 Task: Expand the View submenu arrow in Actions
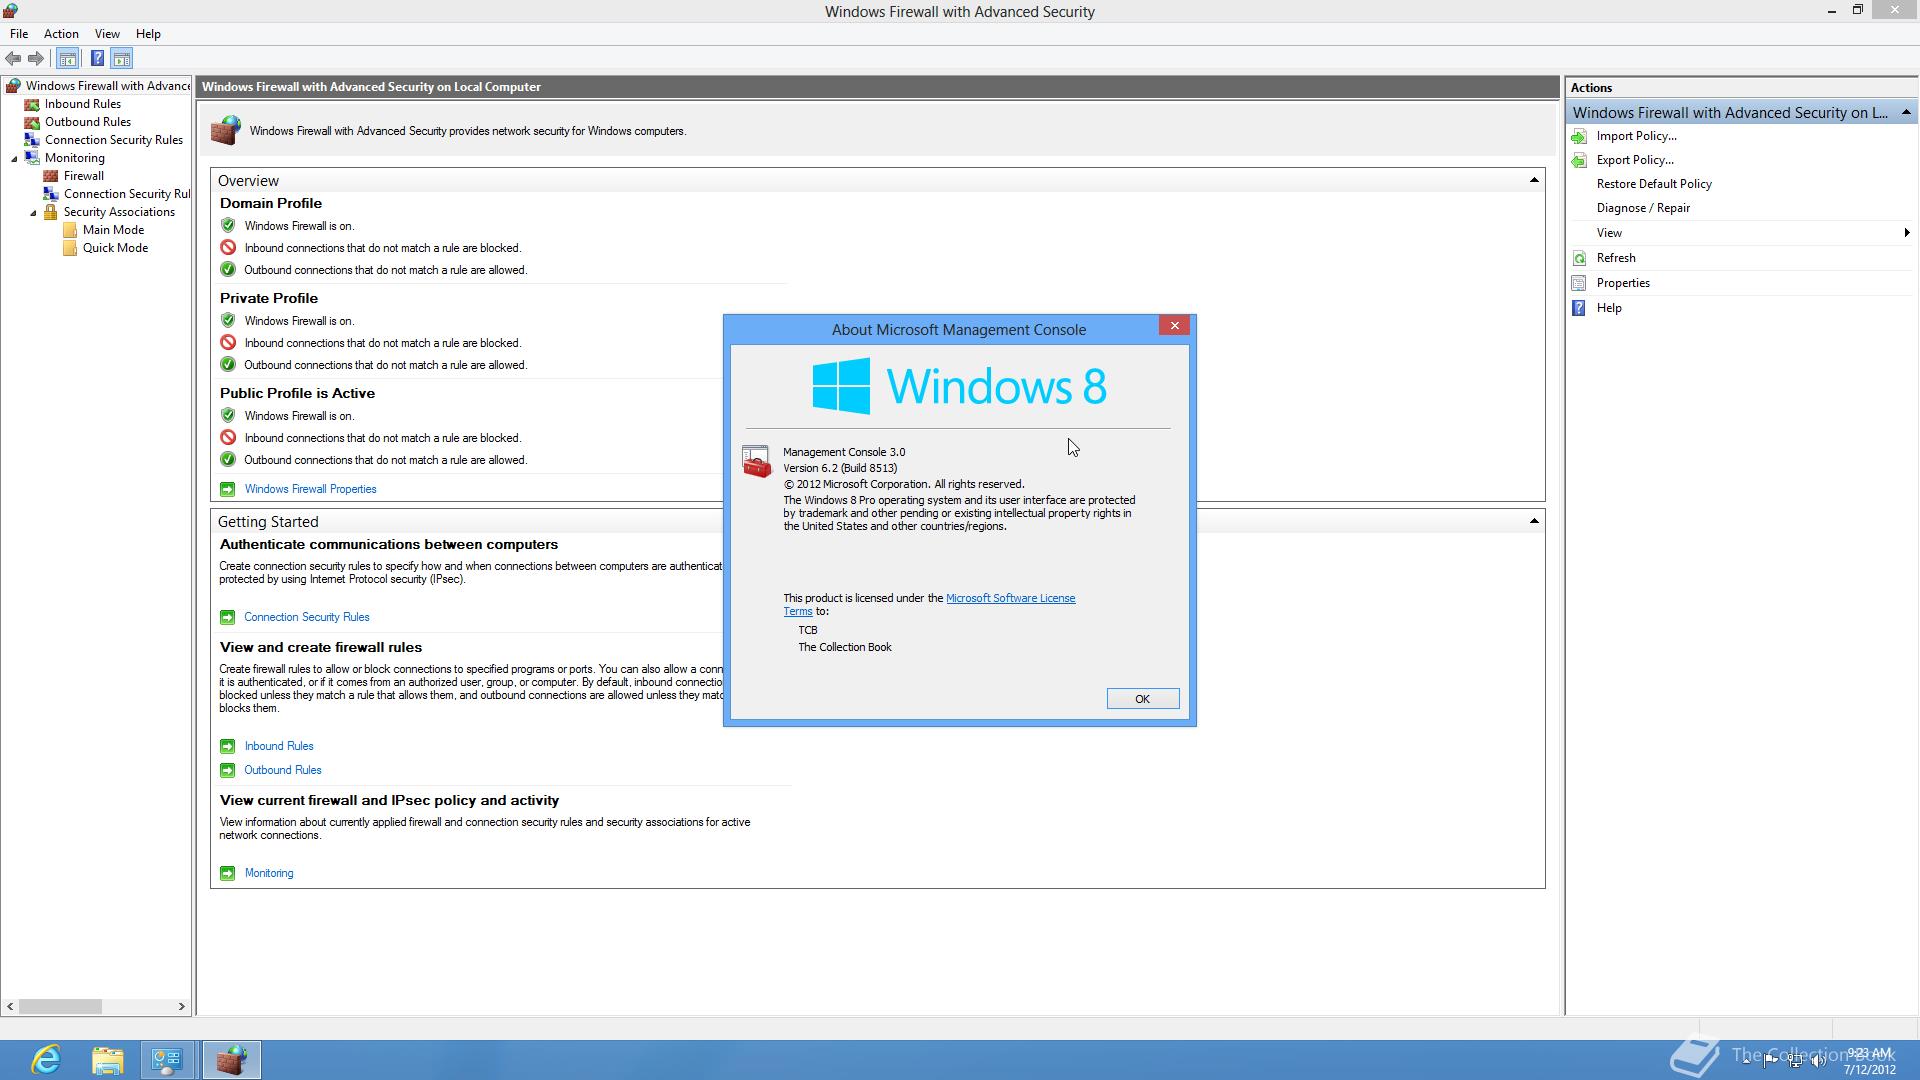(1906, 233)
